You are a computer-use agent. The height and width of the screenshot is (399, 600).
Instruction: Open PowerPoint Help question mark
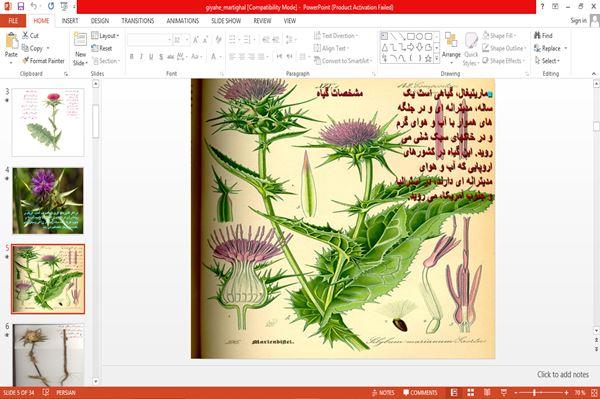pyautogui.click(x=542, y=7)
